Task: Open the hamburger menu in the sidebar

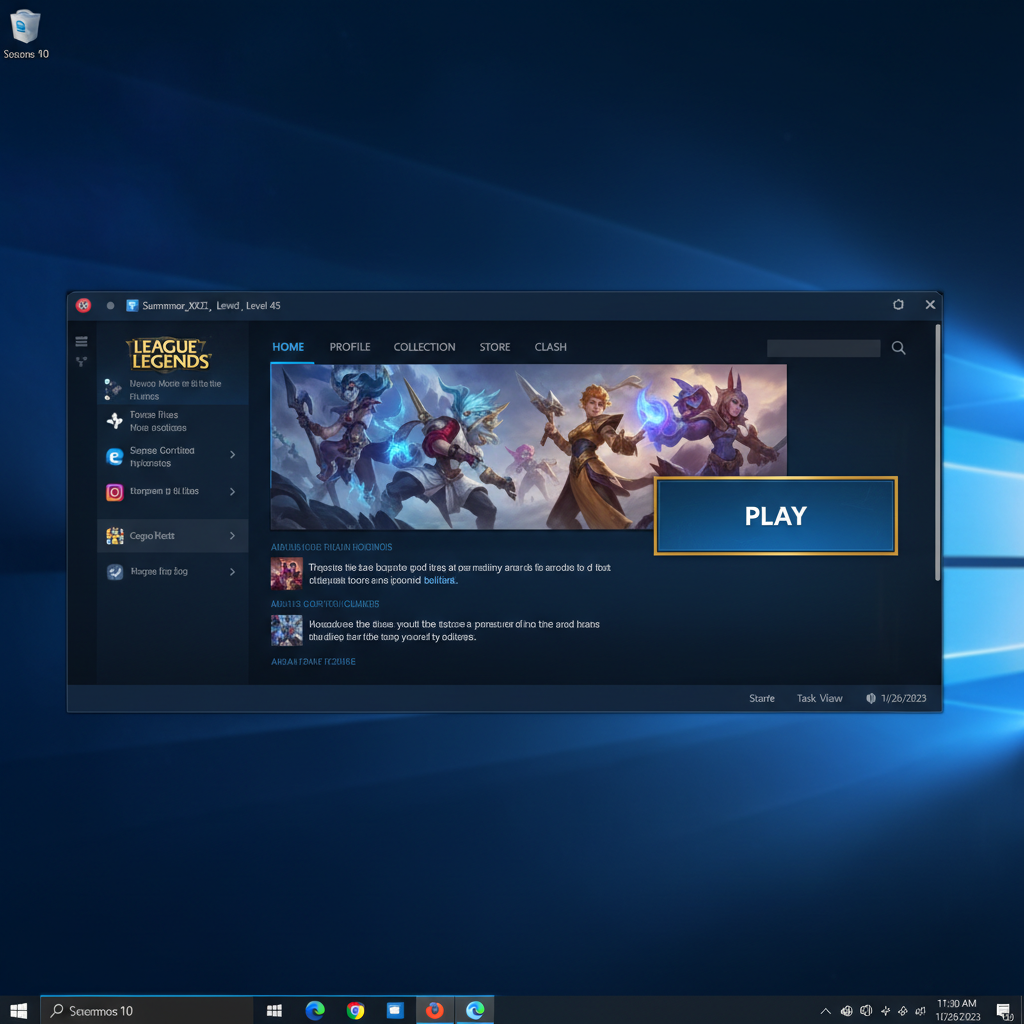Action: 81,341
